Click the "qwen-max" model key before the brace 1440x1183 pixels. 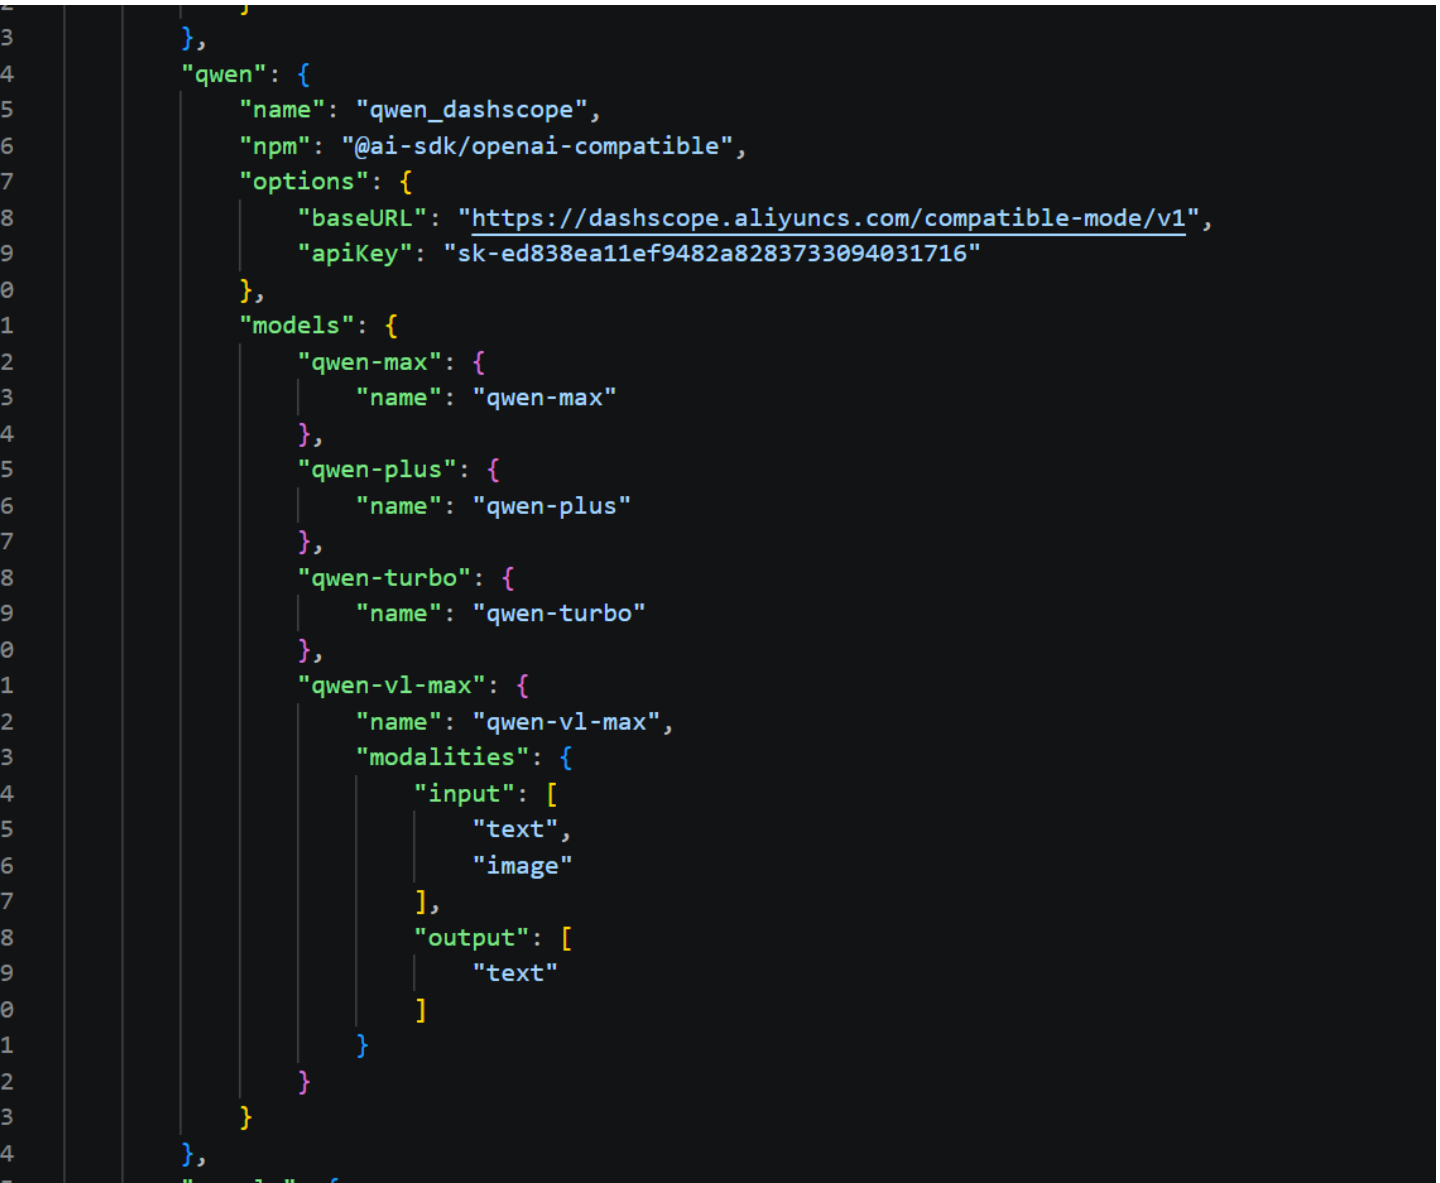pyautogui.click(x=369, y=362)
